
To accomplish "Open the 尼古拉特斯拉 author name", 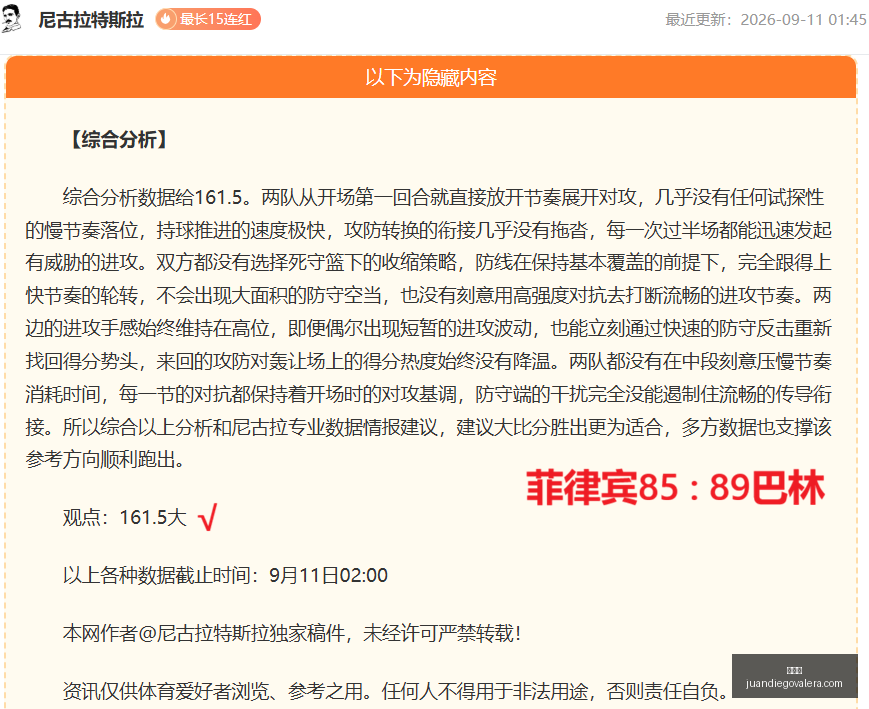I will click(91, 20).
